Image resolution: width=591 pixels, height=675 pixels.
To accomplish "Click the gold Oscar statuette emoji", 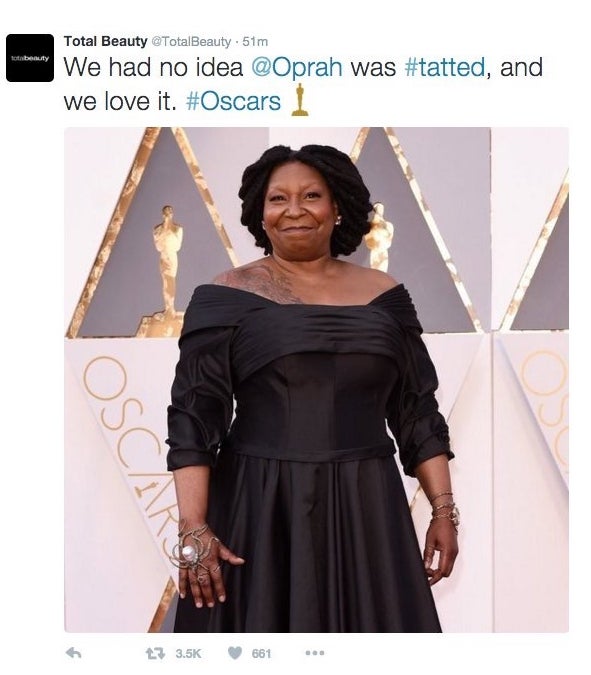I will (x=300, y=100).
